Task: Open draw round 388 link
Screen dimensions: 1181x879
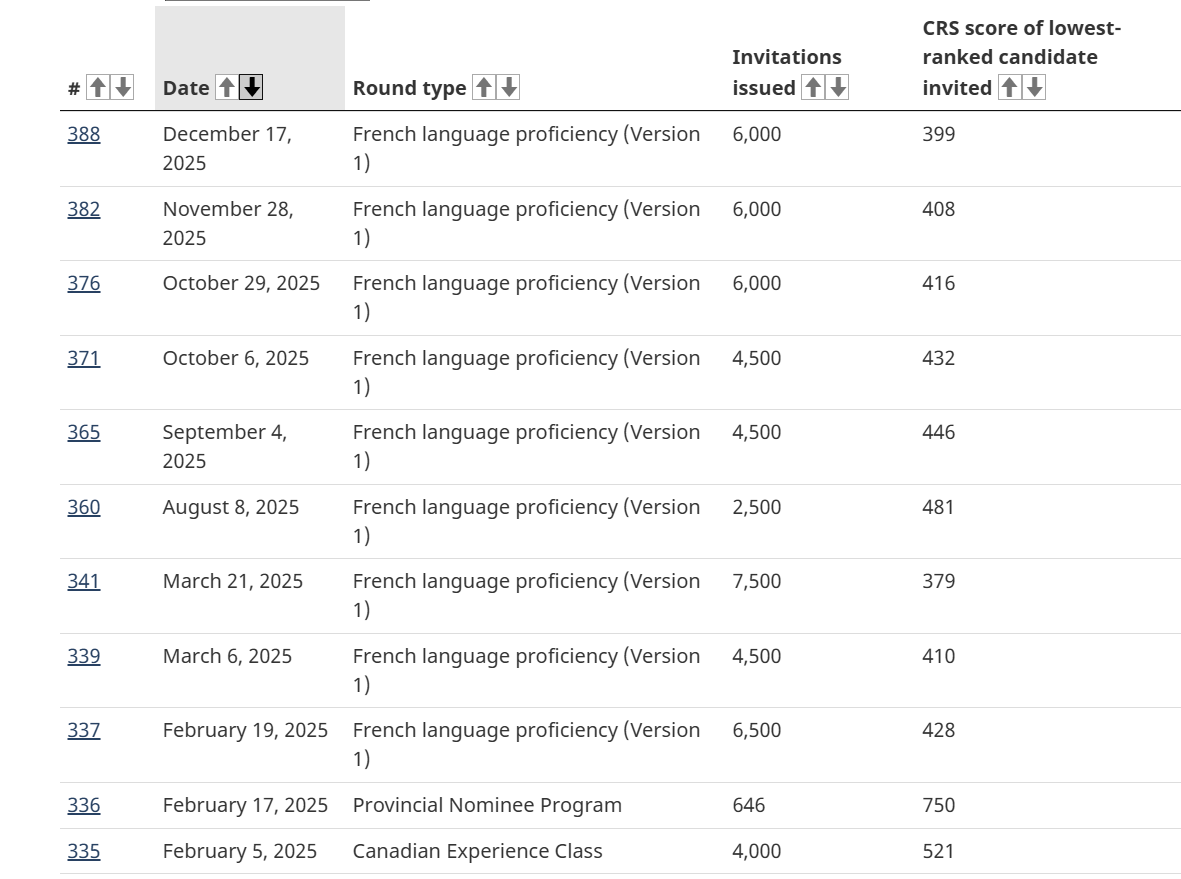Action: point(84,134)
